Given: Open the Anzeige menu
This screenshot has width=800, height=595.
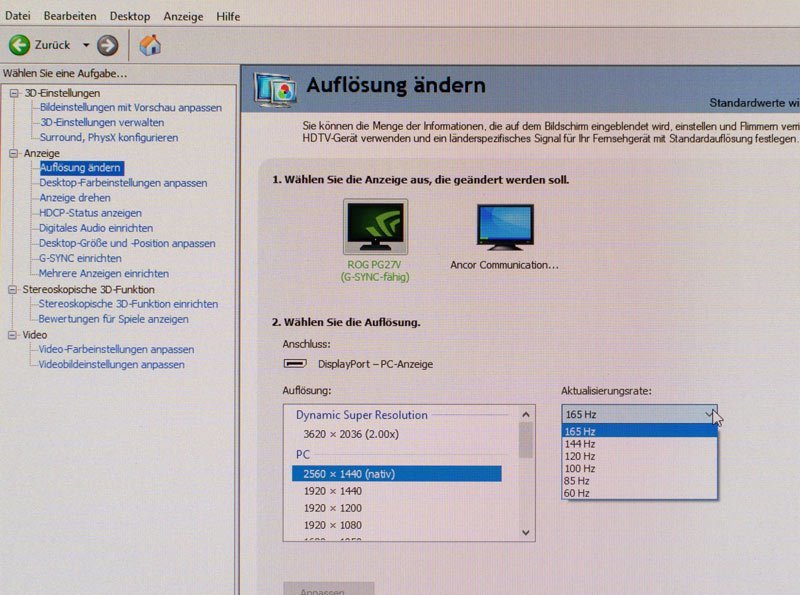Looking at the screenshot, I should (x=183, y=17).
